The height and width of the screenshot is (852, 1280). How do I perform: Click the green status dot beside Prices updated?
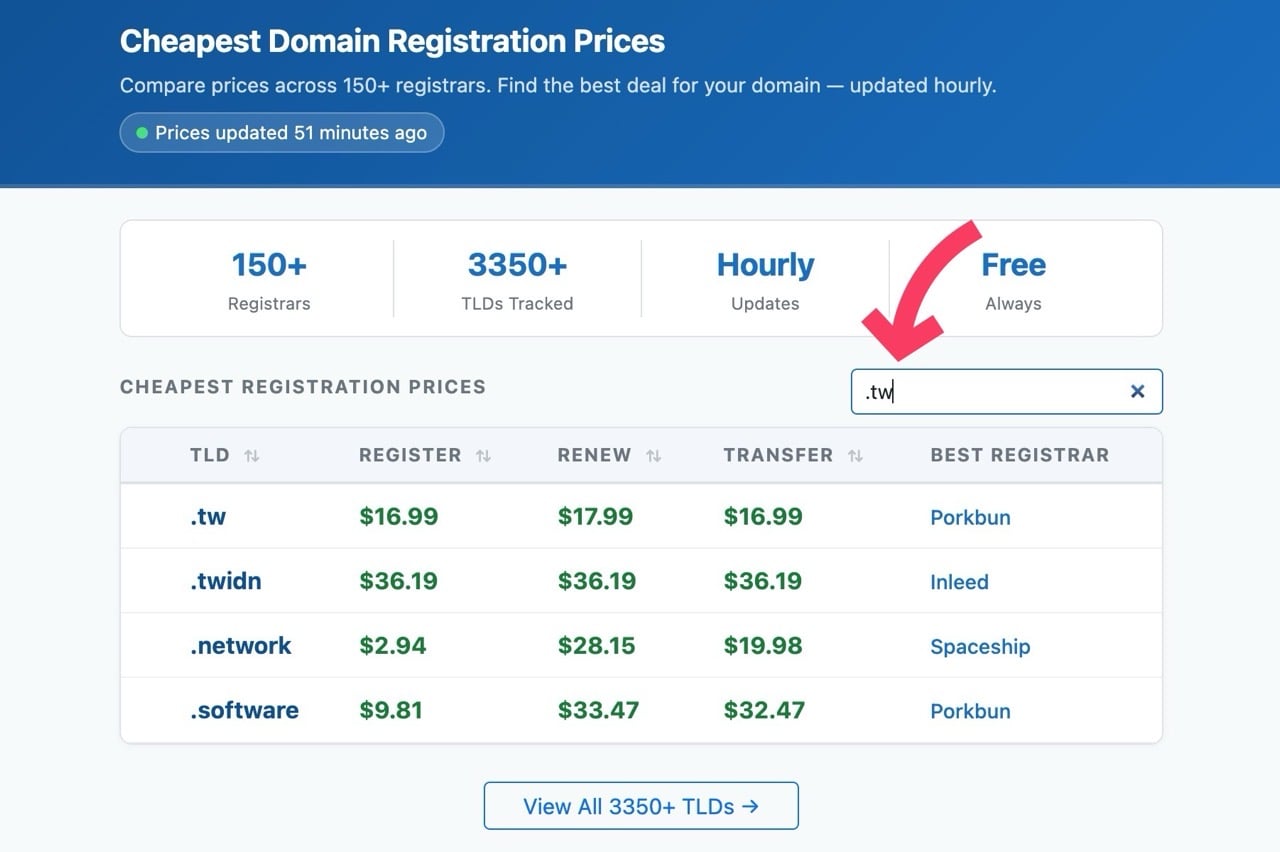142,133
